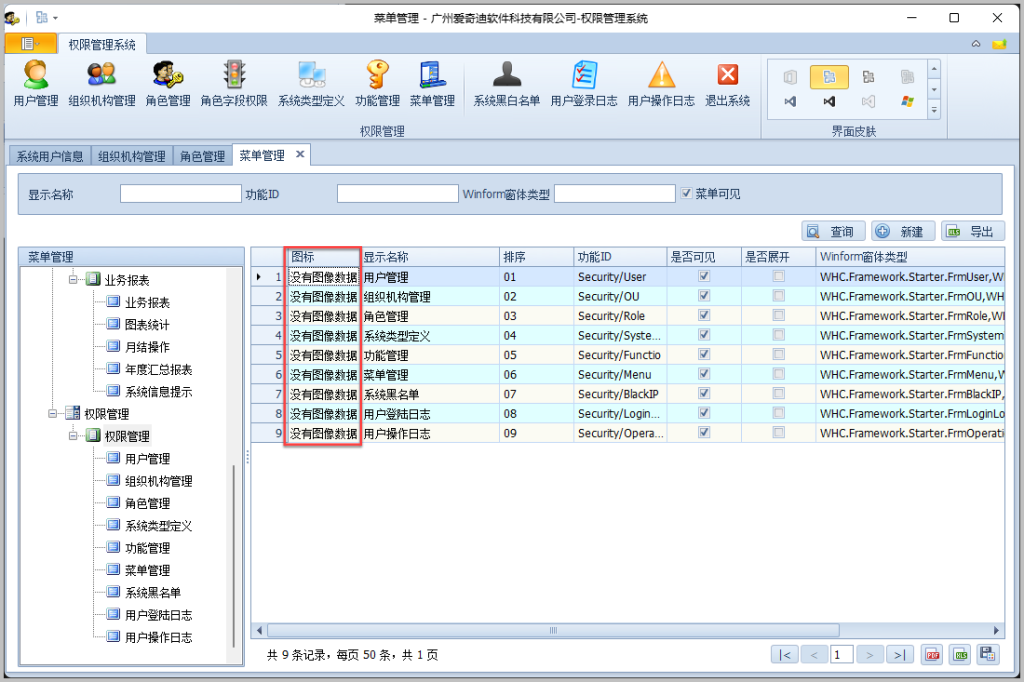The height and width of the screenshot is (682, 1024).
Task: Export the grid to PDF
Action: 932,655
